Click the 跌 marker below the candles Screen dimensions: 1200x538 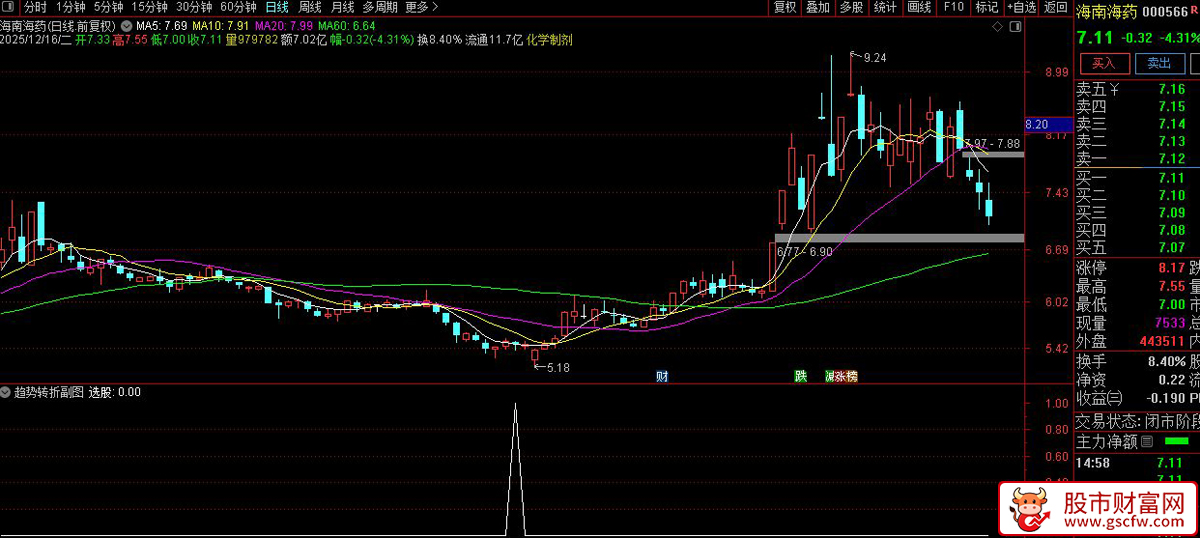800,376
